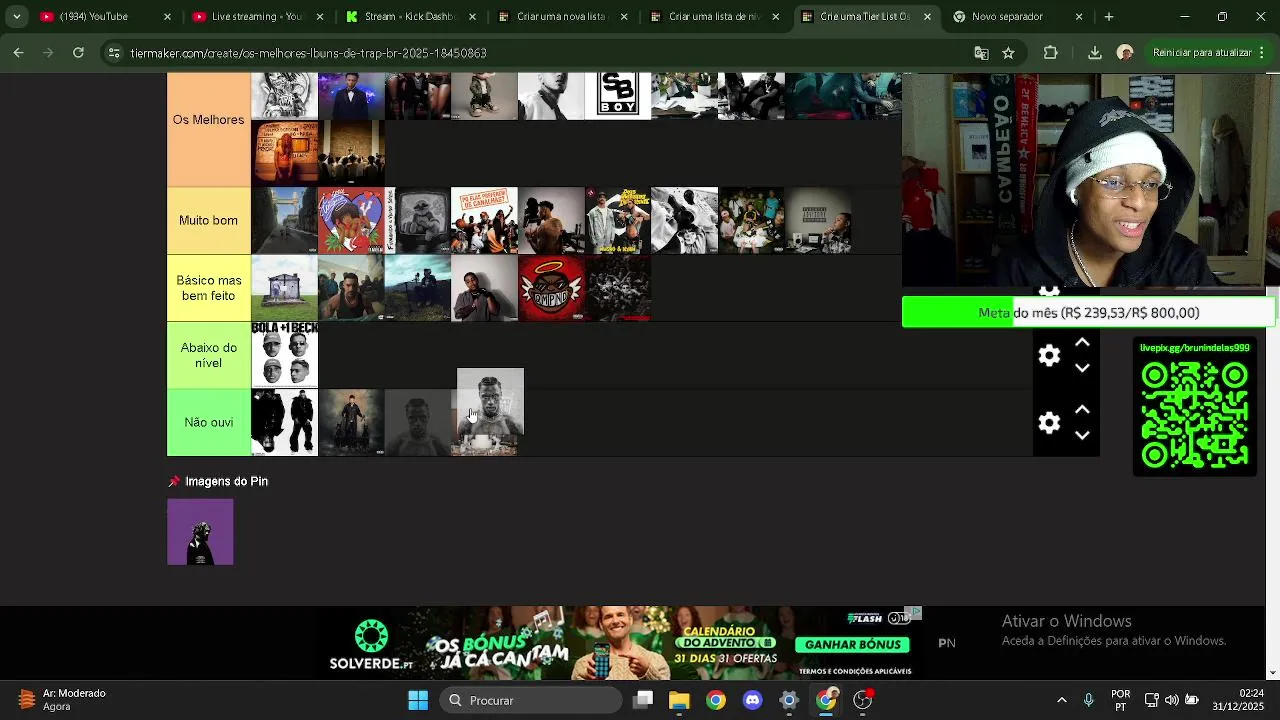
Task: Click the Muito bom tier label
Action: (208, 220)
